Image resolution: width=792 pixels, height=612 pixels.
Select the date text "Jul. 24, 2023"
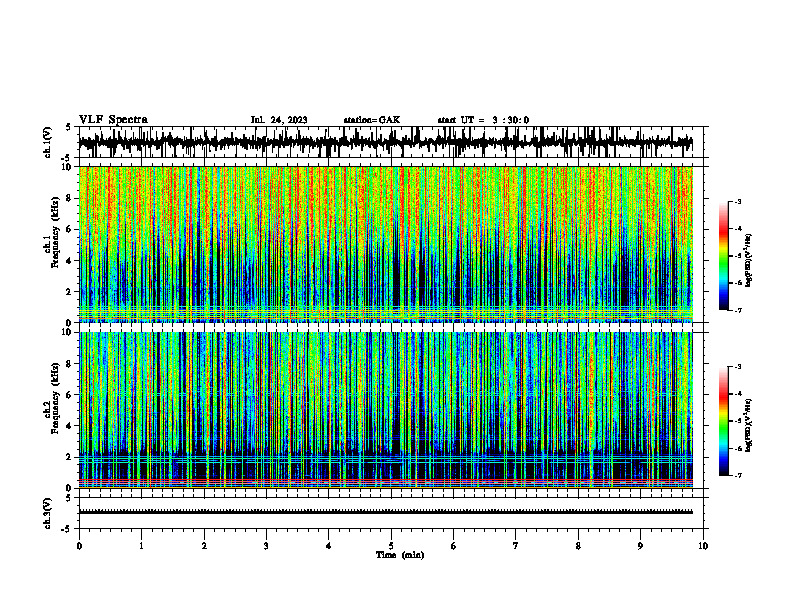click(279, 120)
